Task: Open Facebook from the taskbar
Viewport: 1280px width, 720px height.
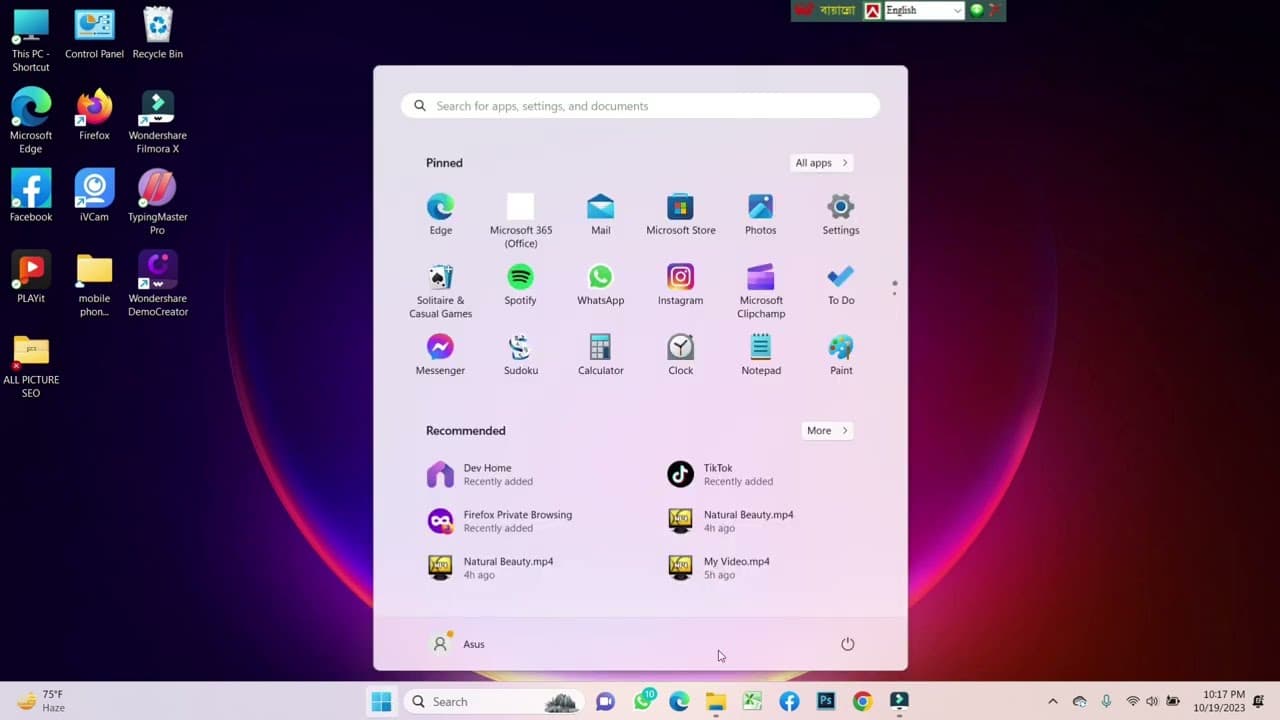Action: (x=789, y=702)
